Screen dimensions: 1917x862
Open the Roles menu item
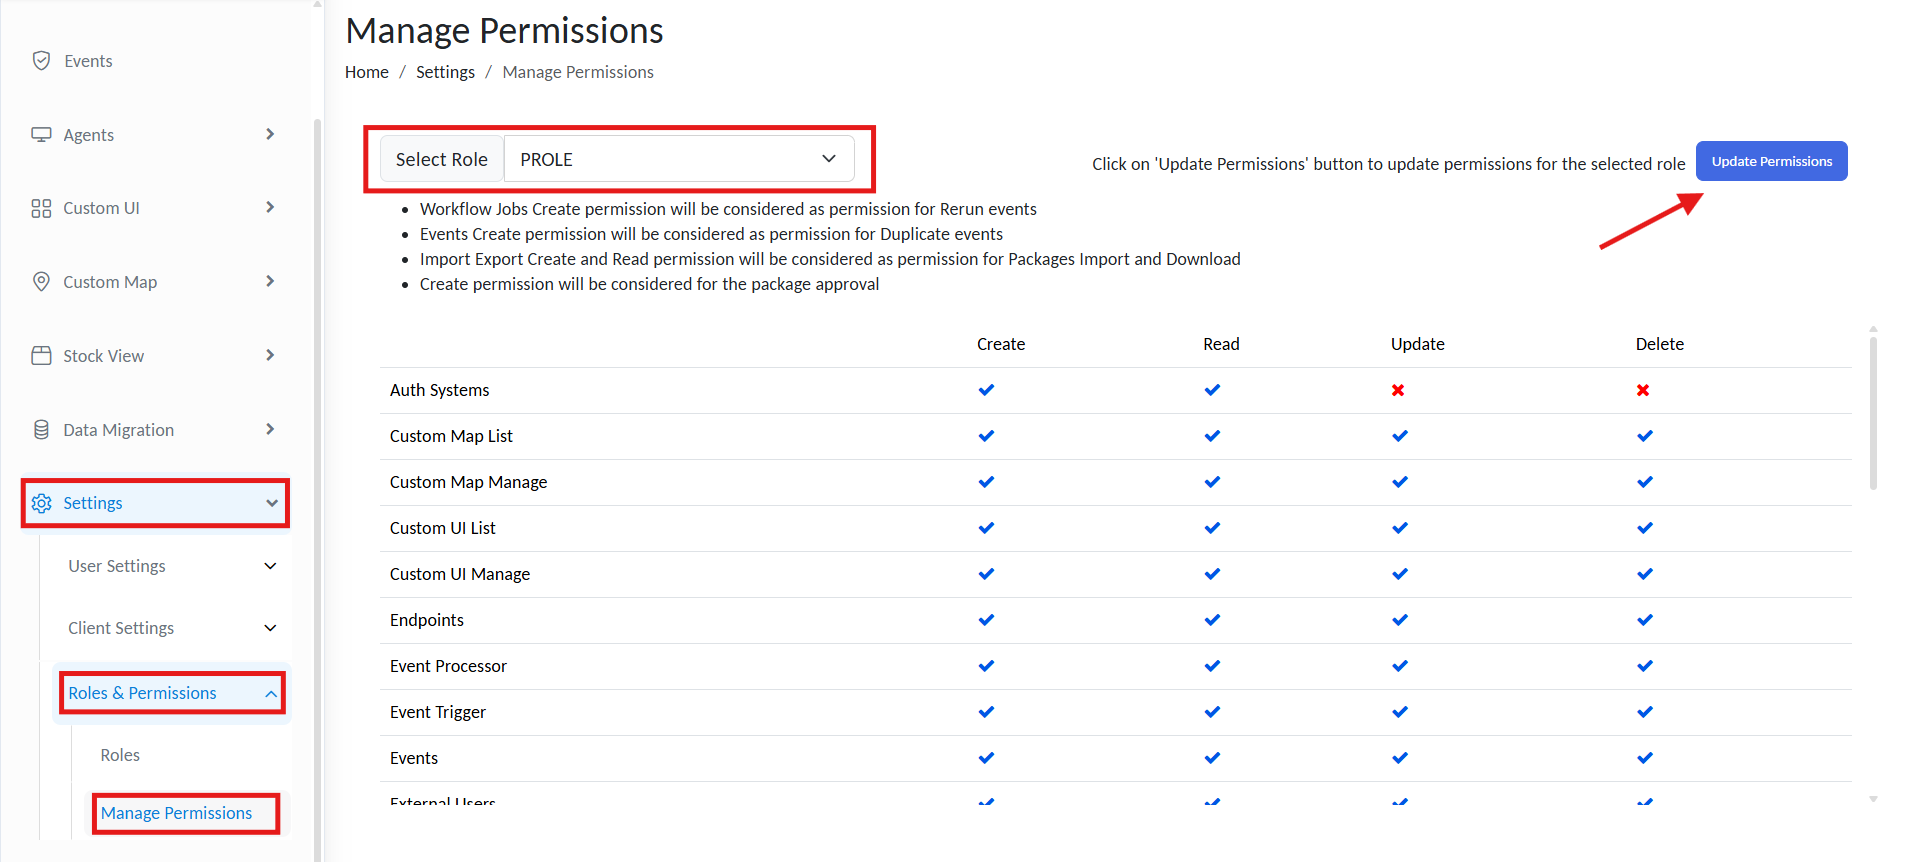click(x=120, y=755)
